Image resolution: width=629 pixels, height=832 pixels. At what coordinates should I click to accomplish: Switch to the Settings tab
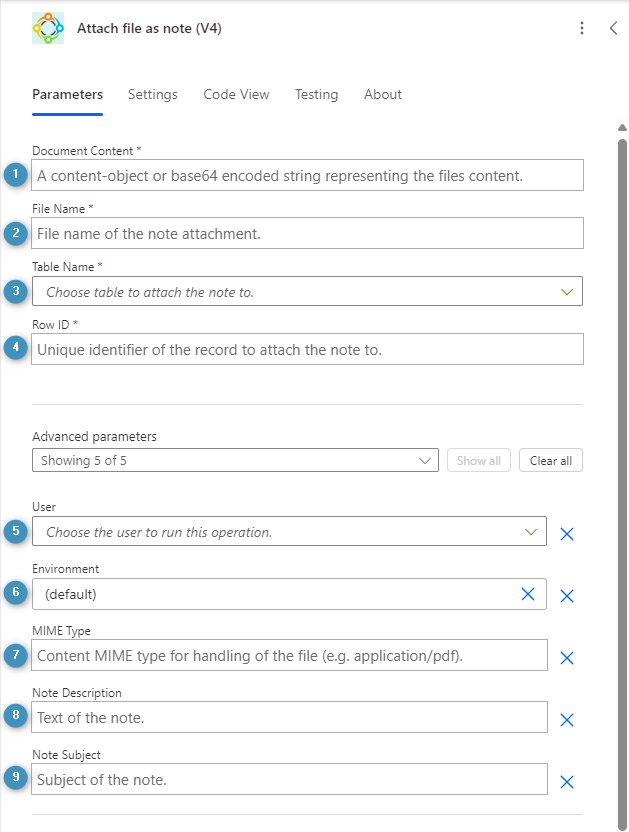click(153, 94)
